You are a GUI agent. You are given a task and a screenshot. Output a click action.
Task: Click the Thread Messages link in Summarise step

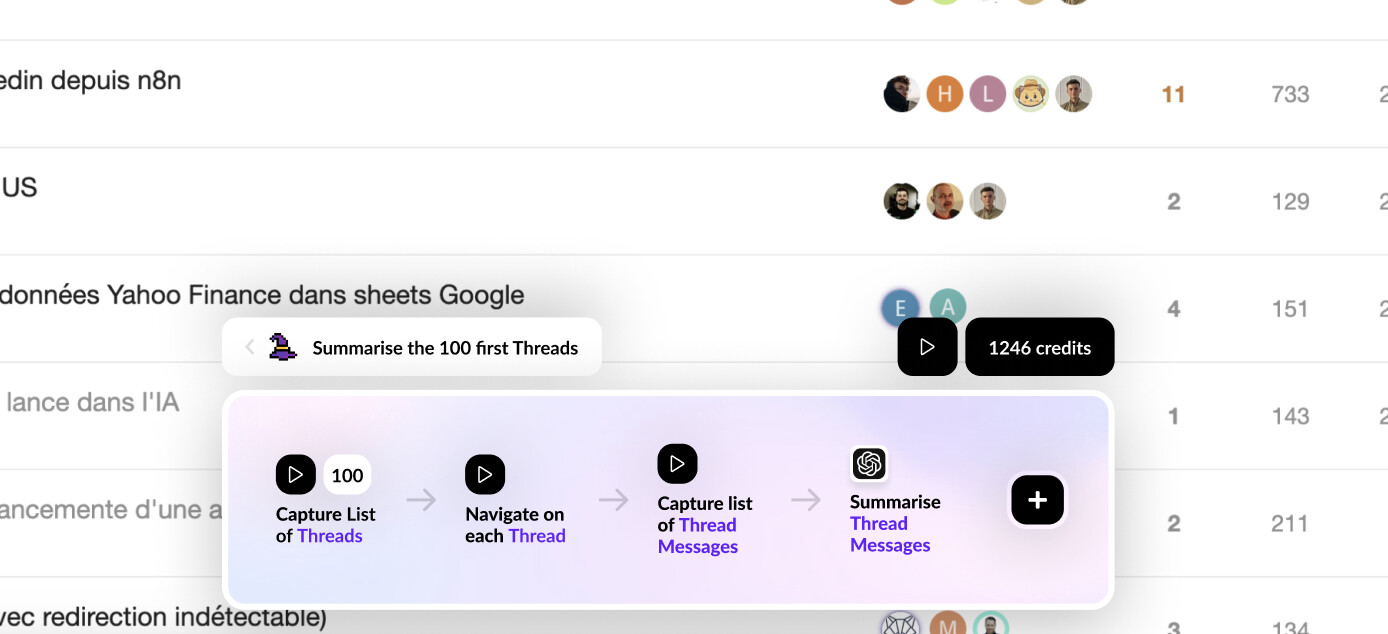(x=890, y=534)
